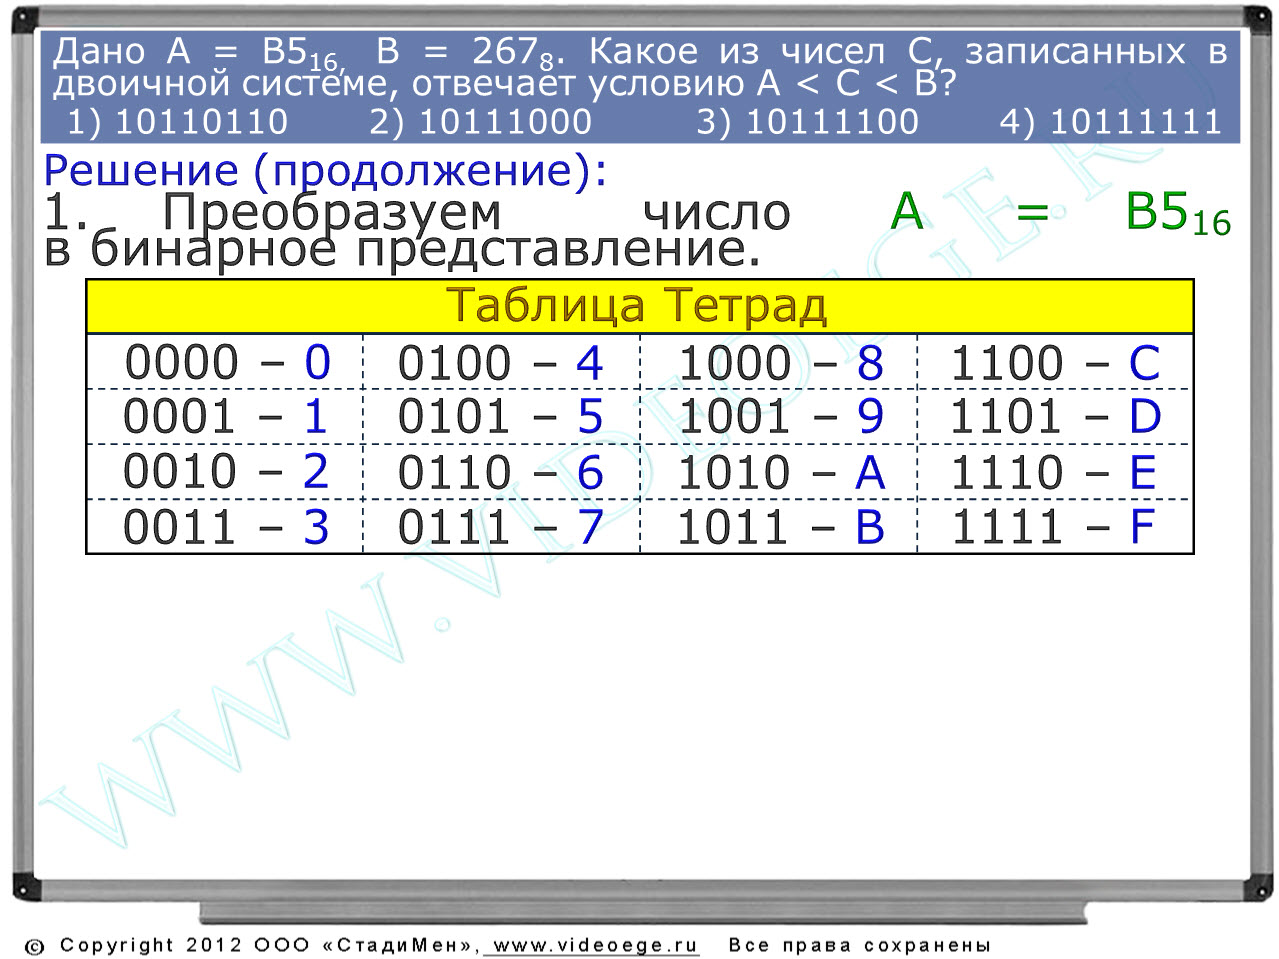This screenshot has width=1279, height=959.
Task: Click table cell '0010 – 2'
Action: tap(225, 471)
